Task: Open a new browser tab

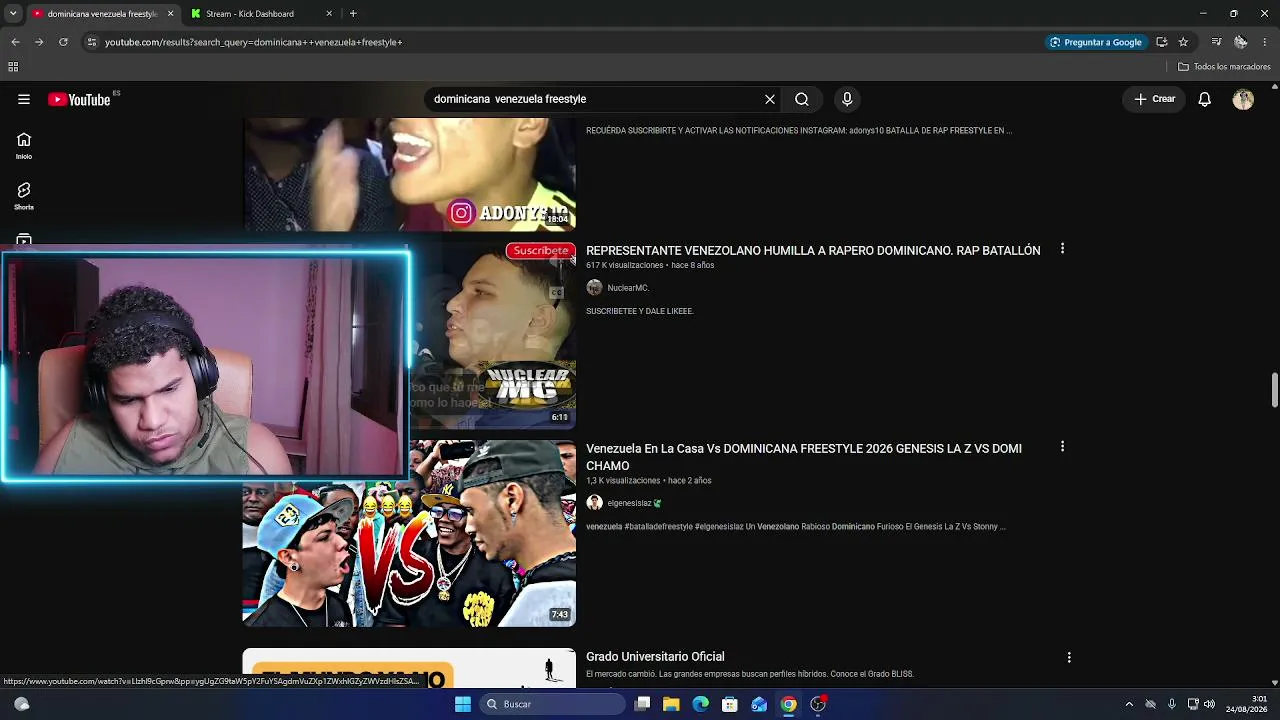Action: (x=353, y=14)
